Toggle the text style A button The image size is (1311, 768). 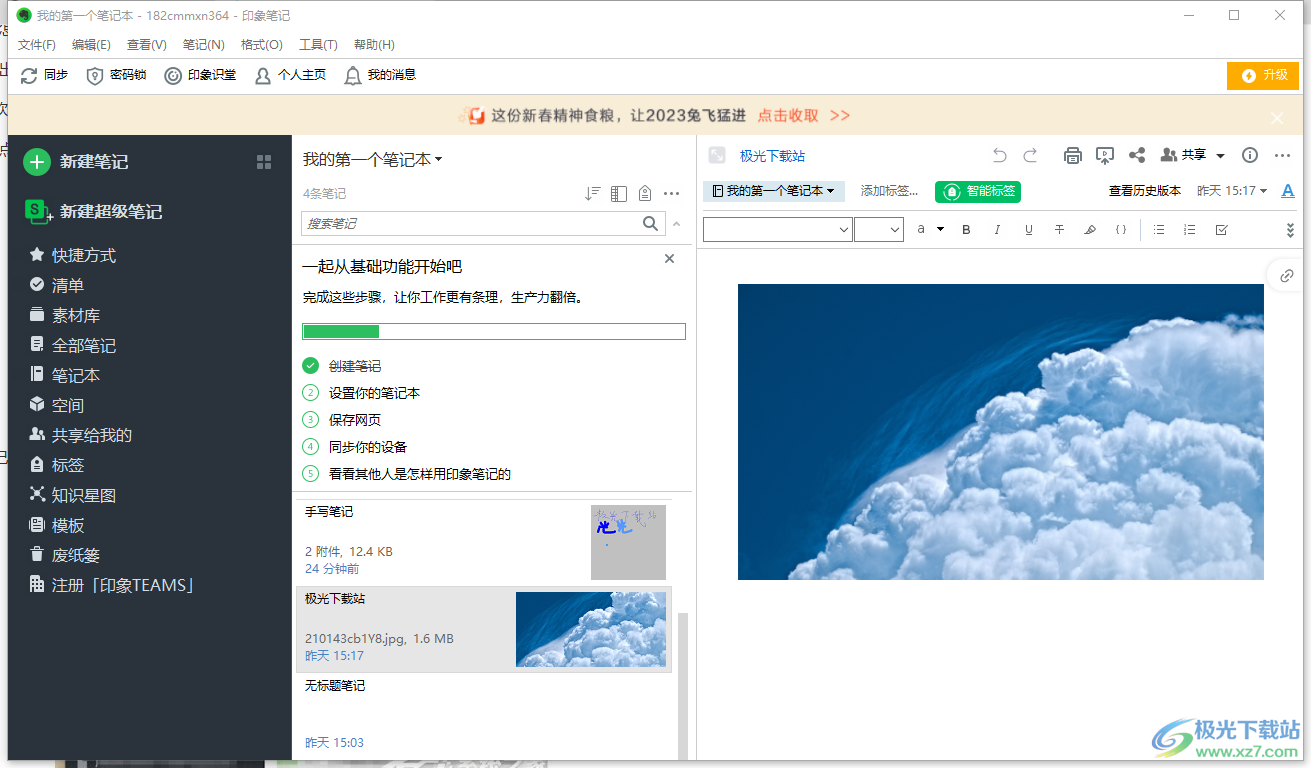pos(1288,191)
